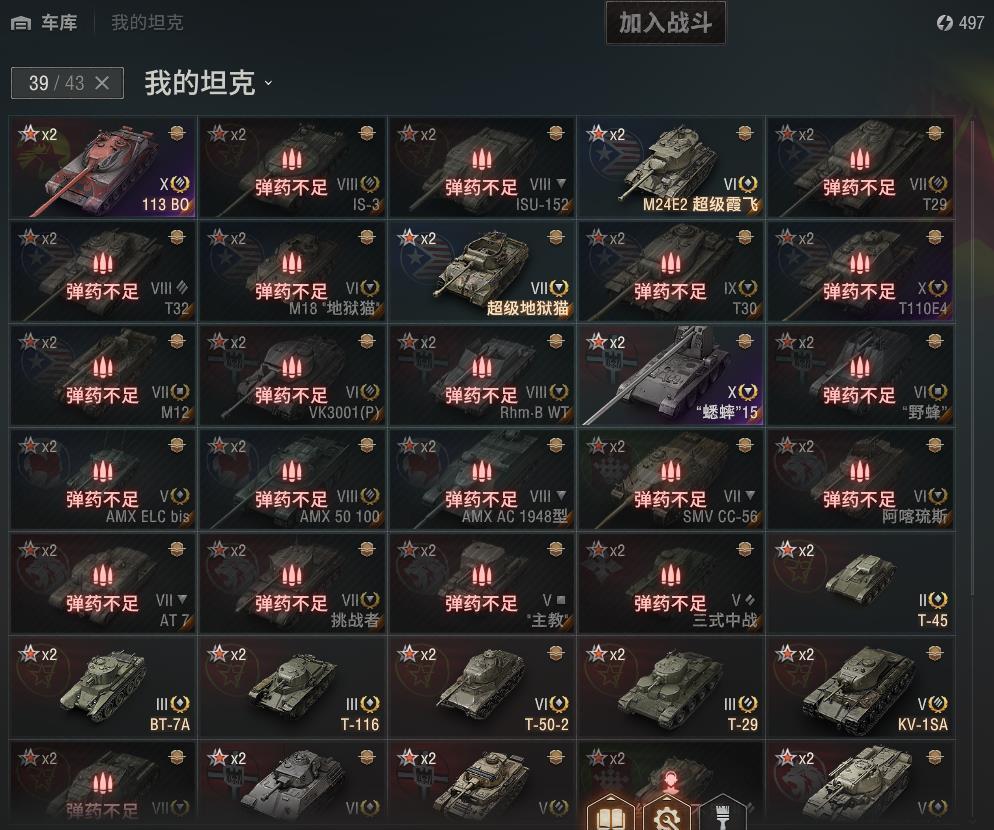Screen dimensions: 994x830
Task: Click the 我的坦克 breadcrumb tab
Action: pyautogui.click(x=147, y=23)
